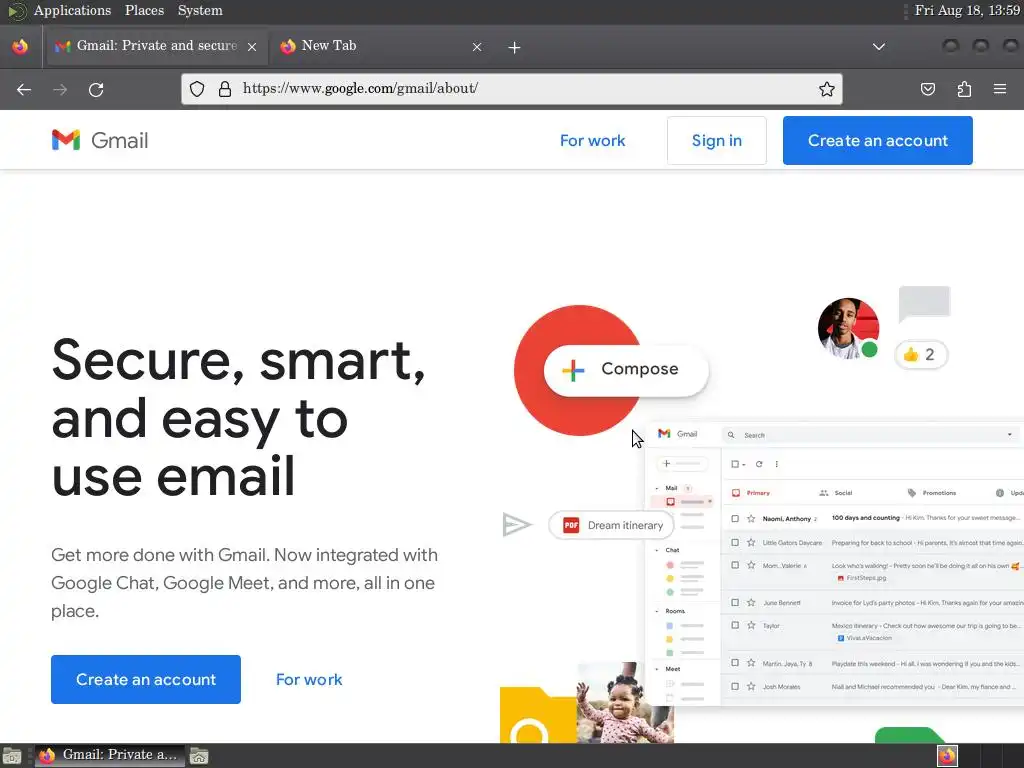This screenshot has width=1024, height=768.
Task: Open the select-all checkbox dropdown in mockup toolbar
Action: tap(739, 464)
